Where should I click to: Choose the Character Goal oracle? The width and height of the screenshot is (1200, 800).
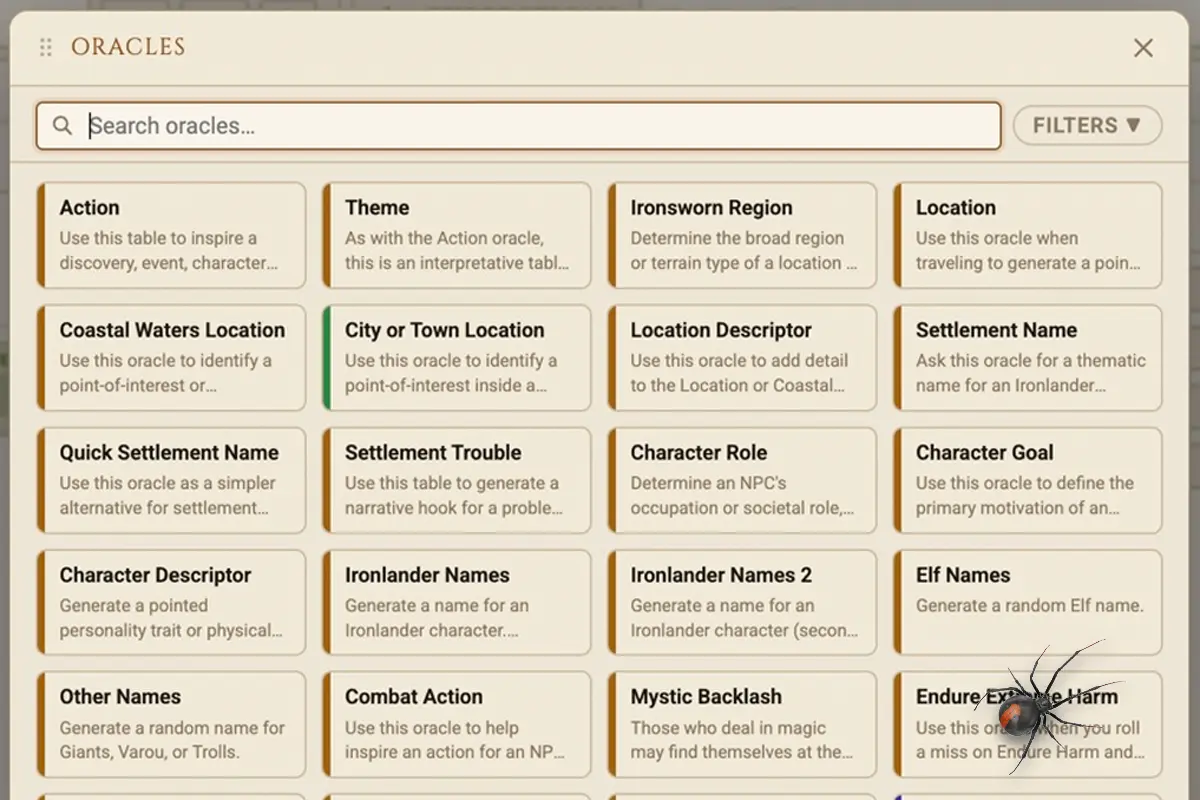1028,480
